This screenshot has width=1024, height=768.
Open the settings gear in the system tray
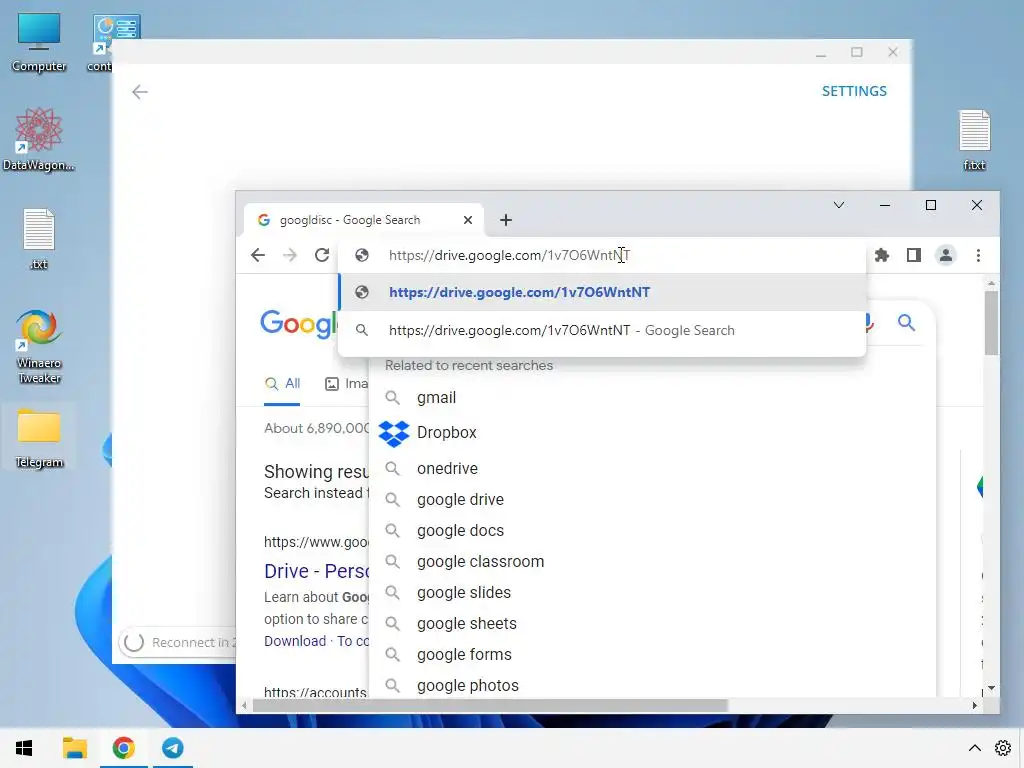tap(1003, 748)
